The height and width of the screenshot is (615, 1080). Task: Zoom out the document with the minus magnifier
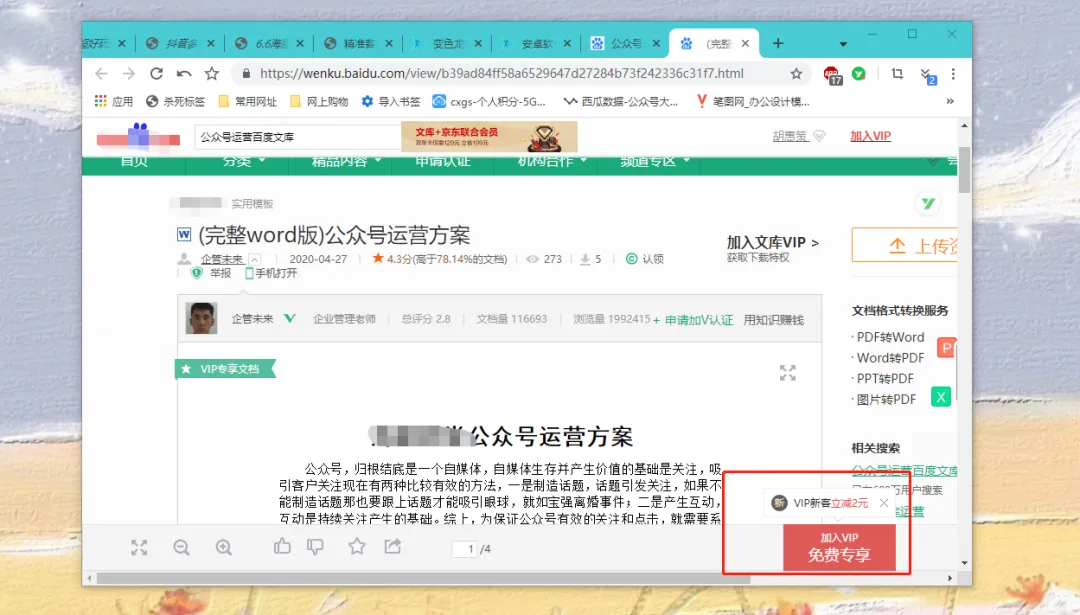tap(181, 548)
